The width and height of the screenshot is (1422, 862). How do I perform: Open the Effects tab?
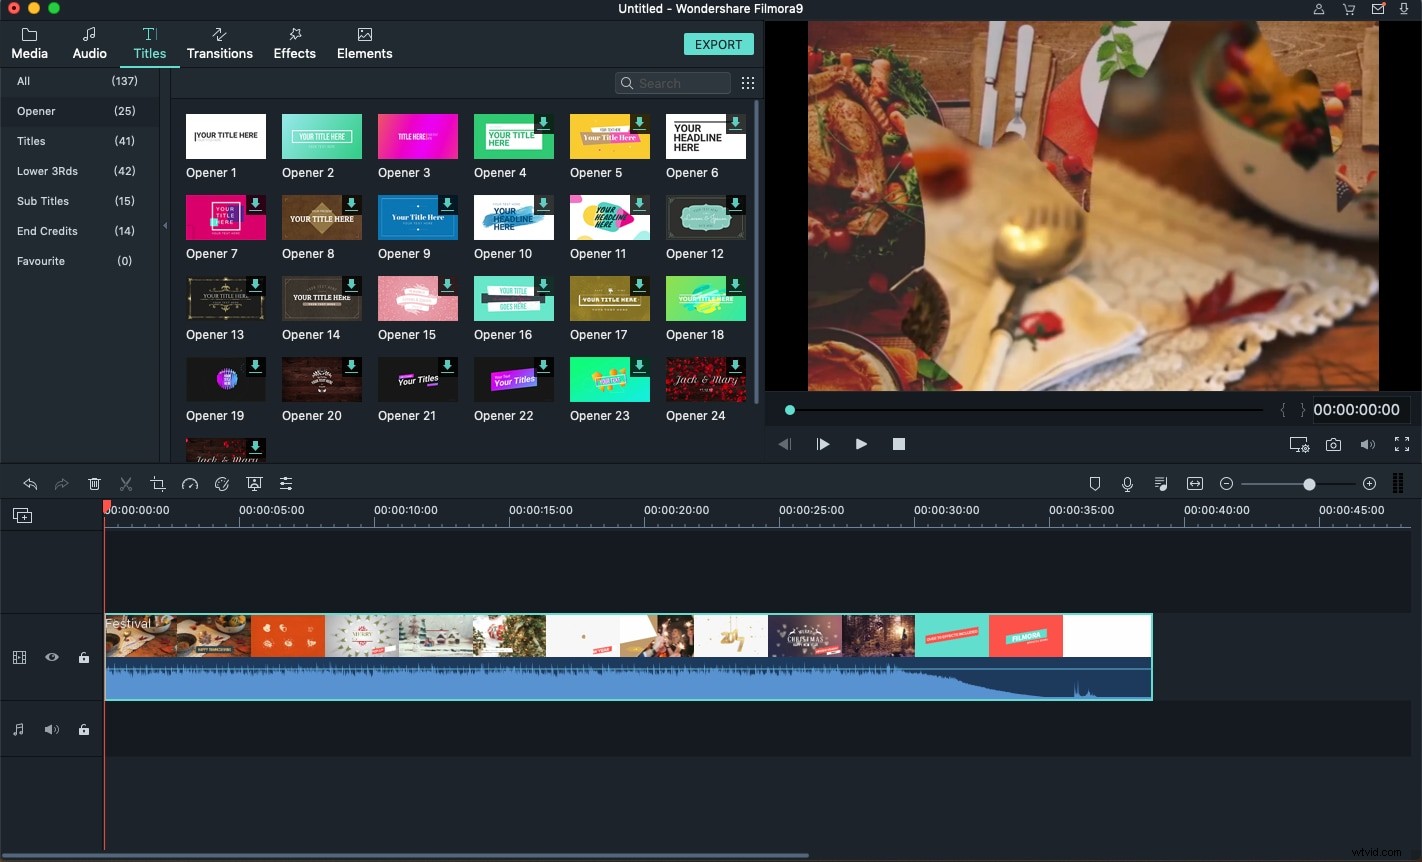(x=294, y=44)
